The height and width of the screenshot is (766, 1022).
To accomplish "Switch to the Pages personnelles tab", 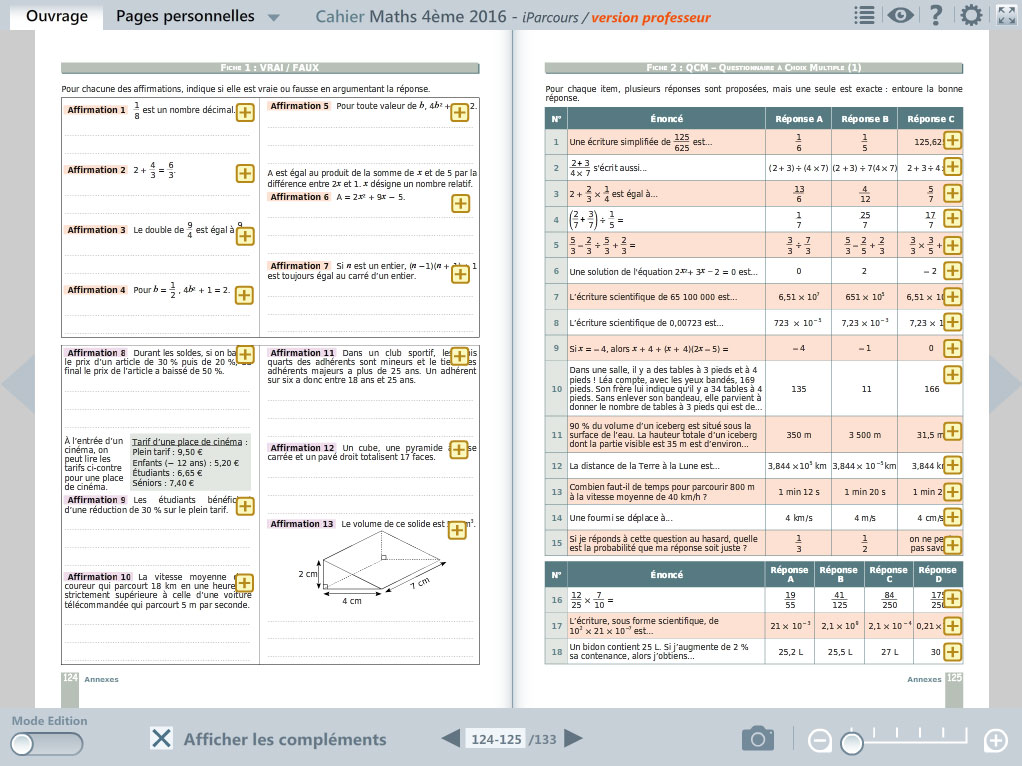I will click(x=185, y=16).
